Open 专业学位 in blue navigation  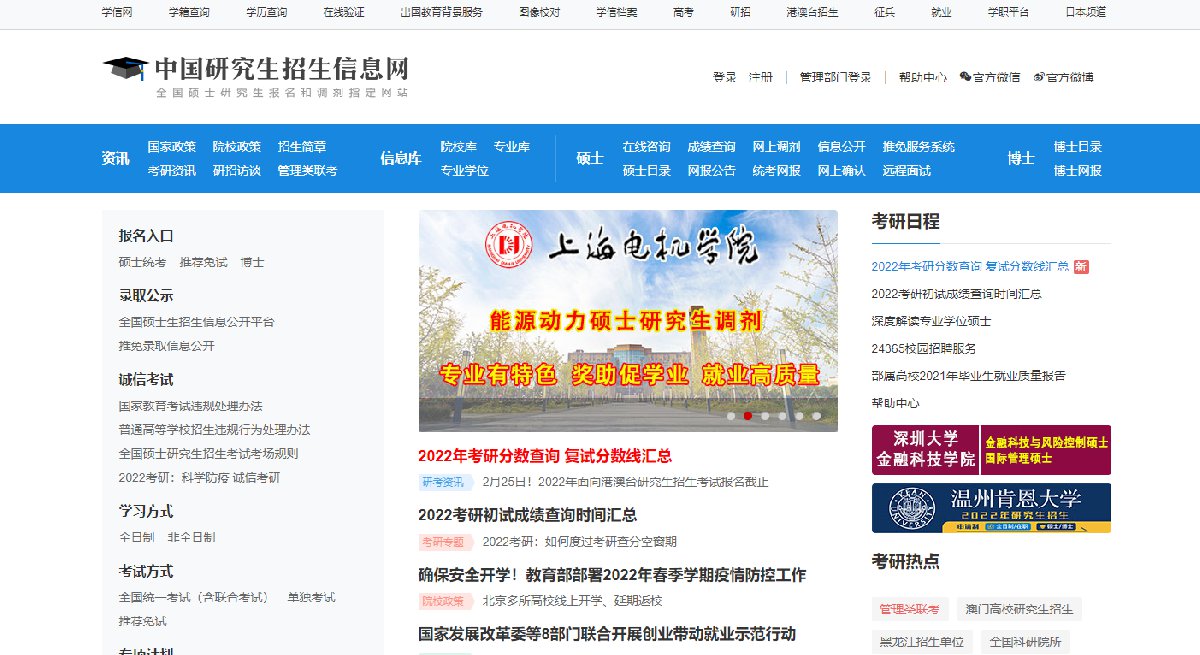465,171
